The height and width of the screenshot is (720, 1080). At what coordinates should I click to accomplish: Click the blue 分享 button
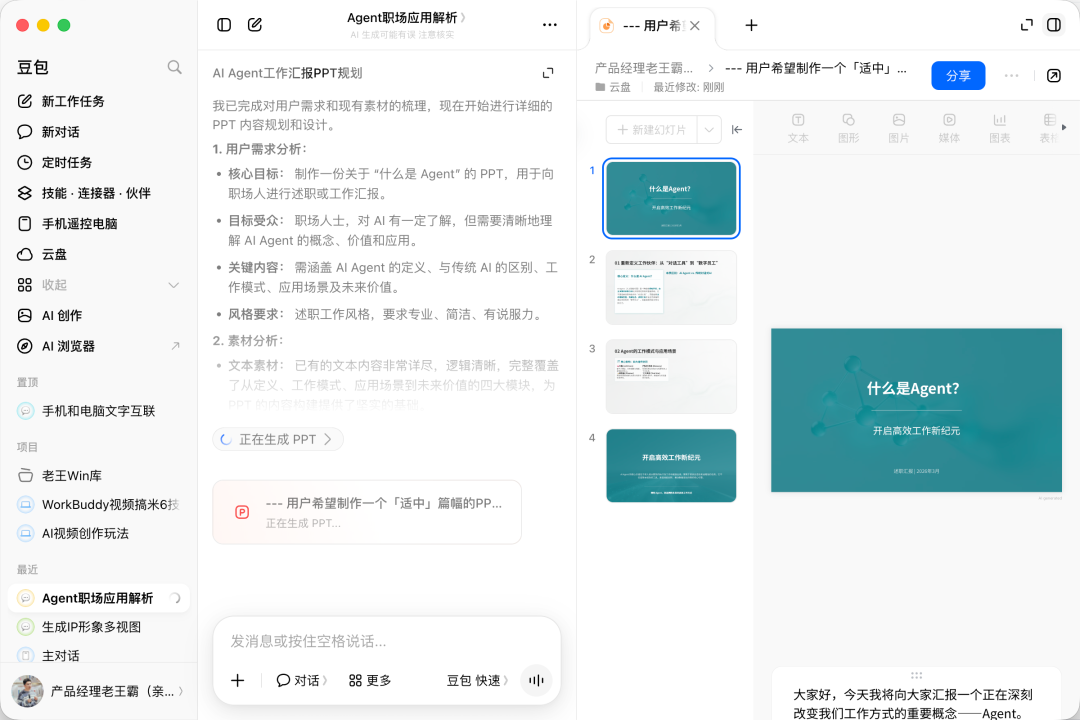coord(958,76)
